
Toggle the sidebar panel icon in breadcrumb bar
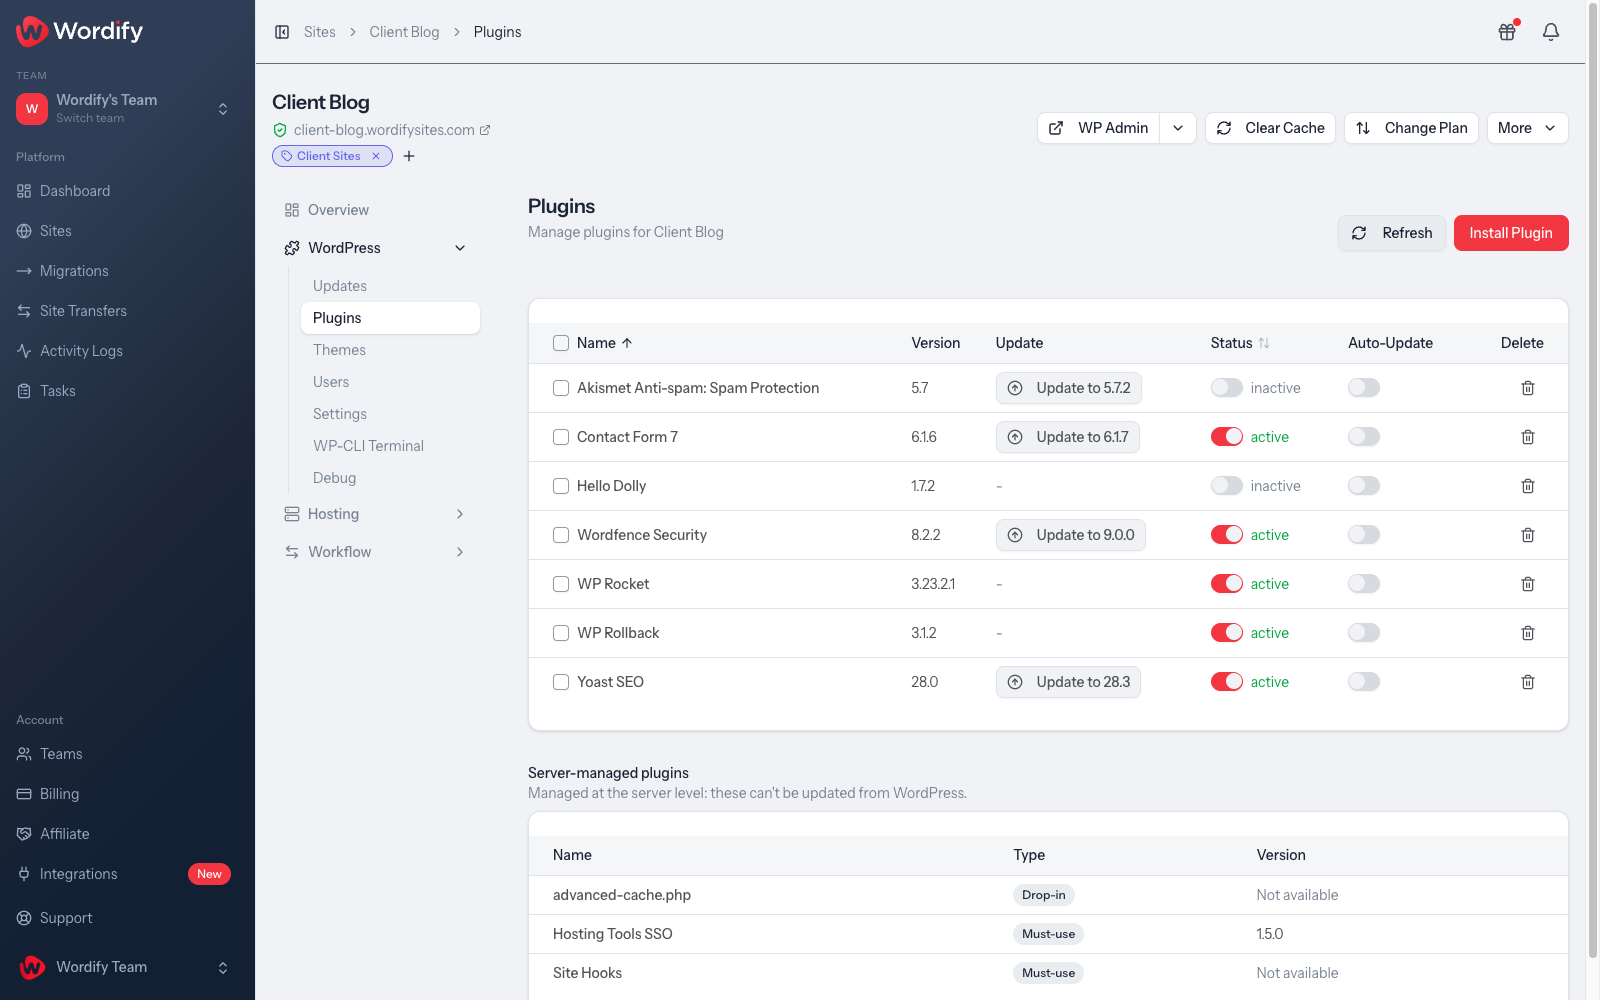(282, 32)
